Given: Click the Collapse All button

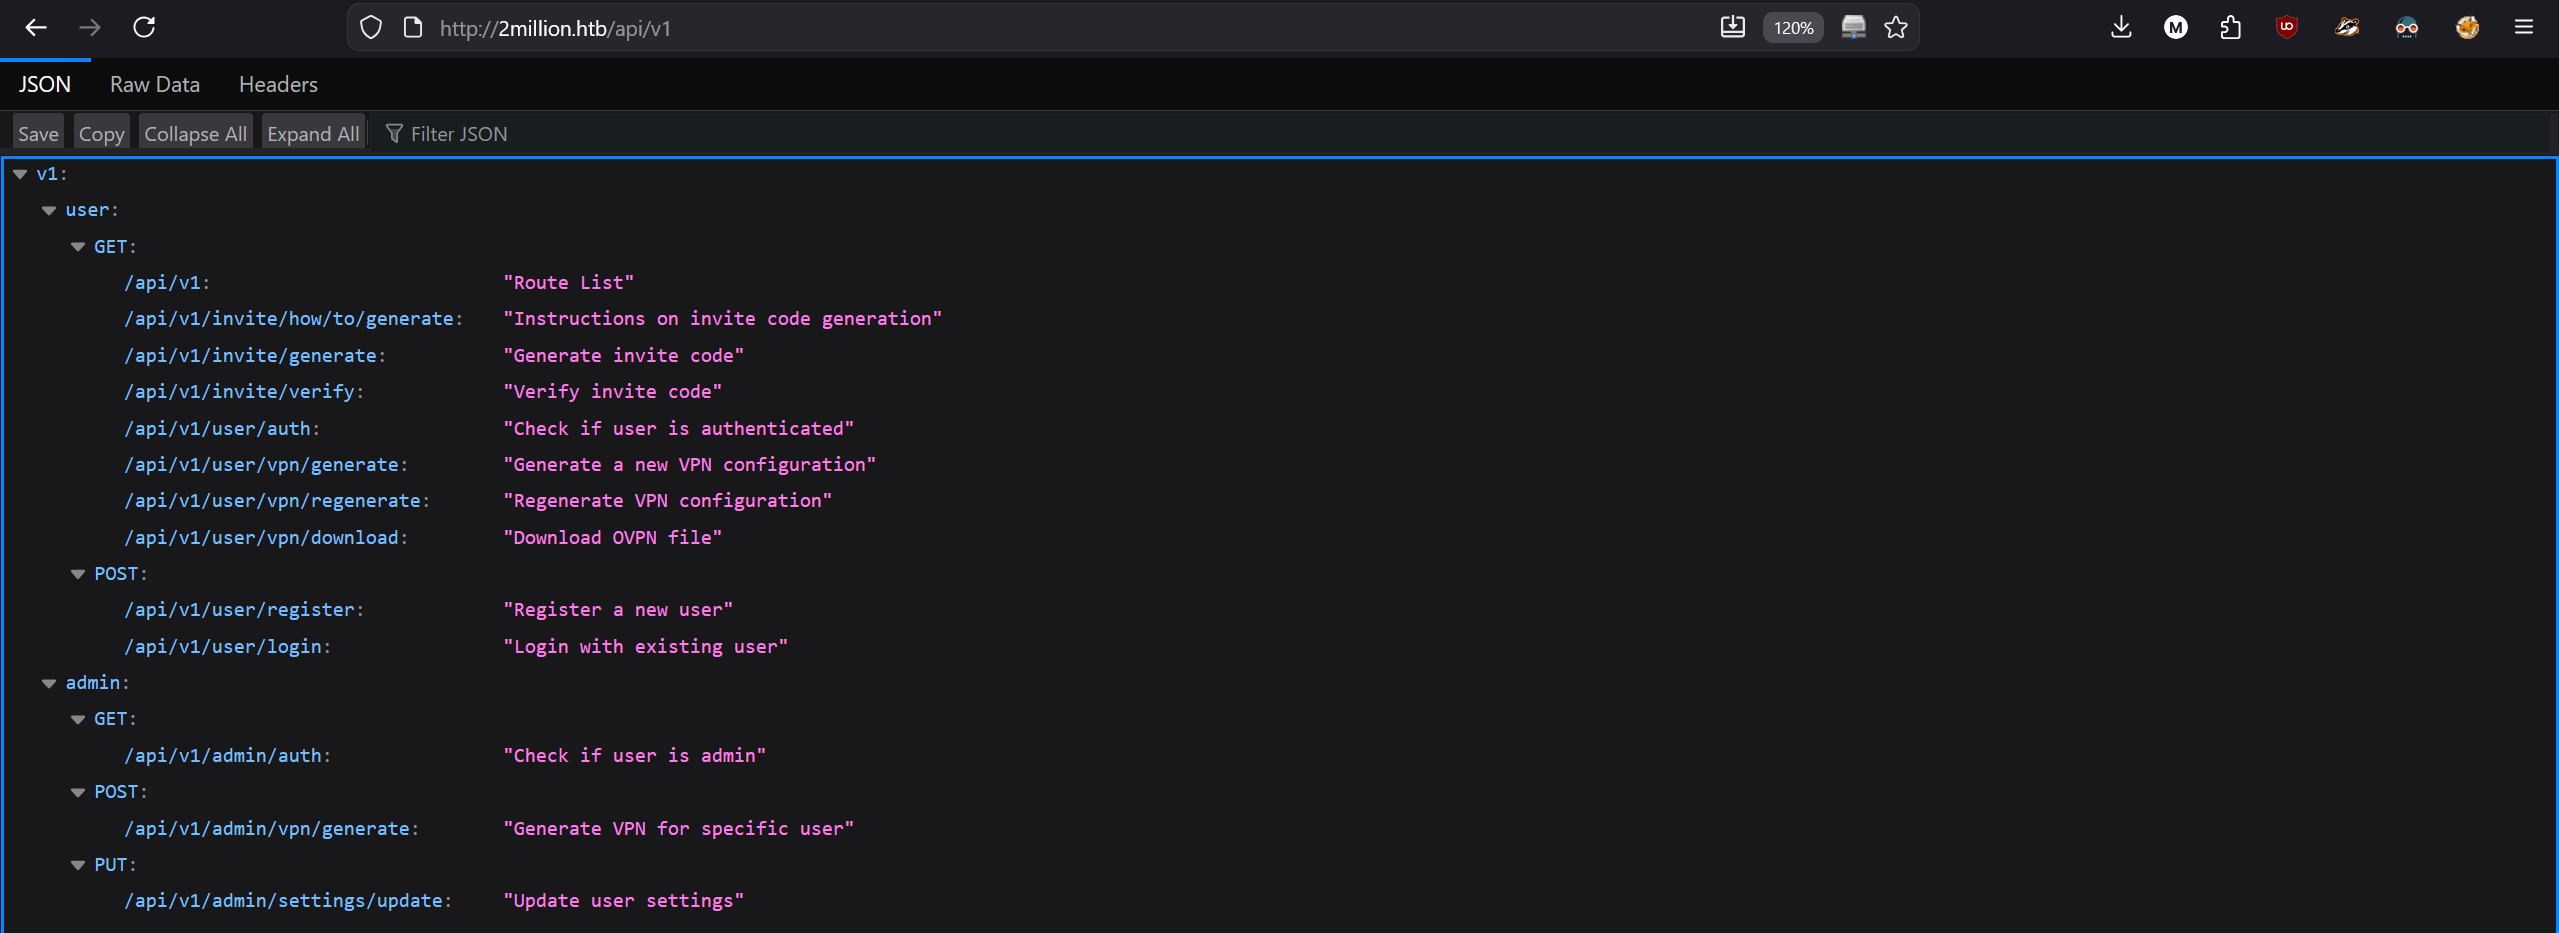Looking at the screenshot, I should pos(194,133).
